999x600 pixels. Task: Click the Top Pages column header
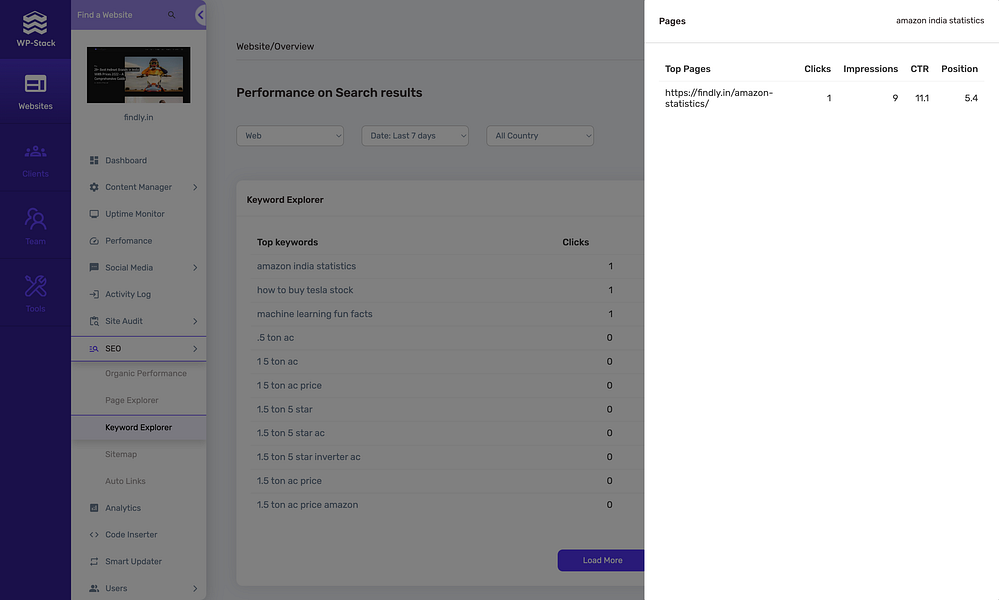[x=687, y=69]
